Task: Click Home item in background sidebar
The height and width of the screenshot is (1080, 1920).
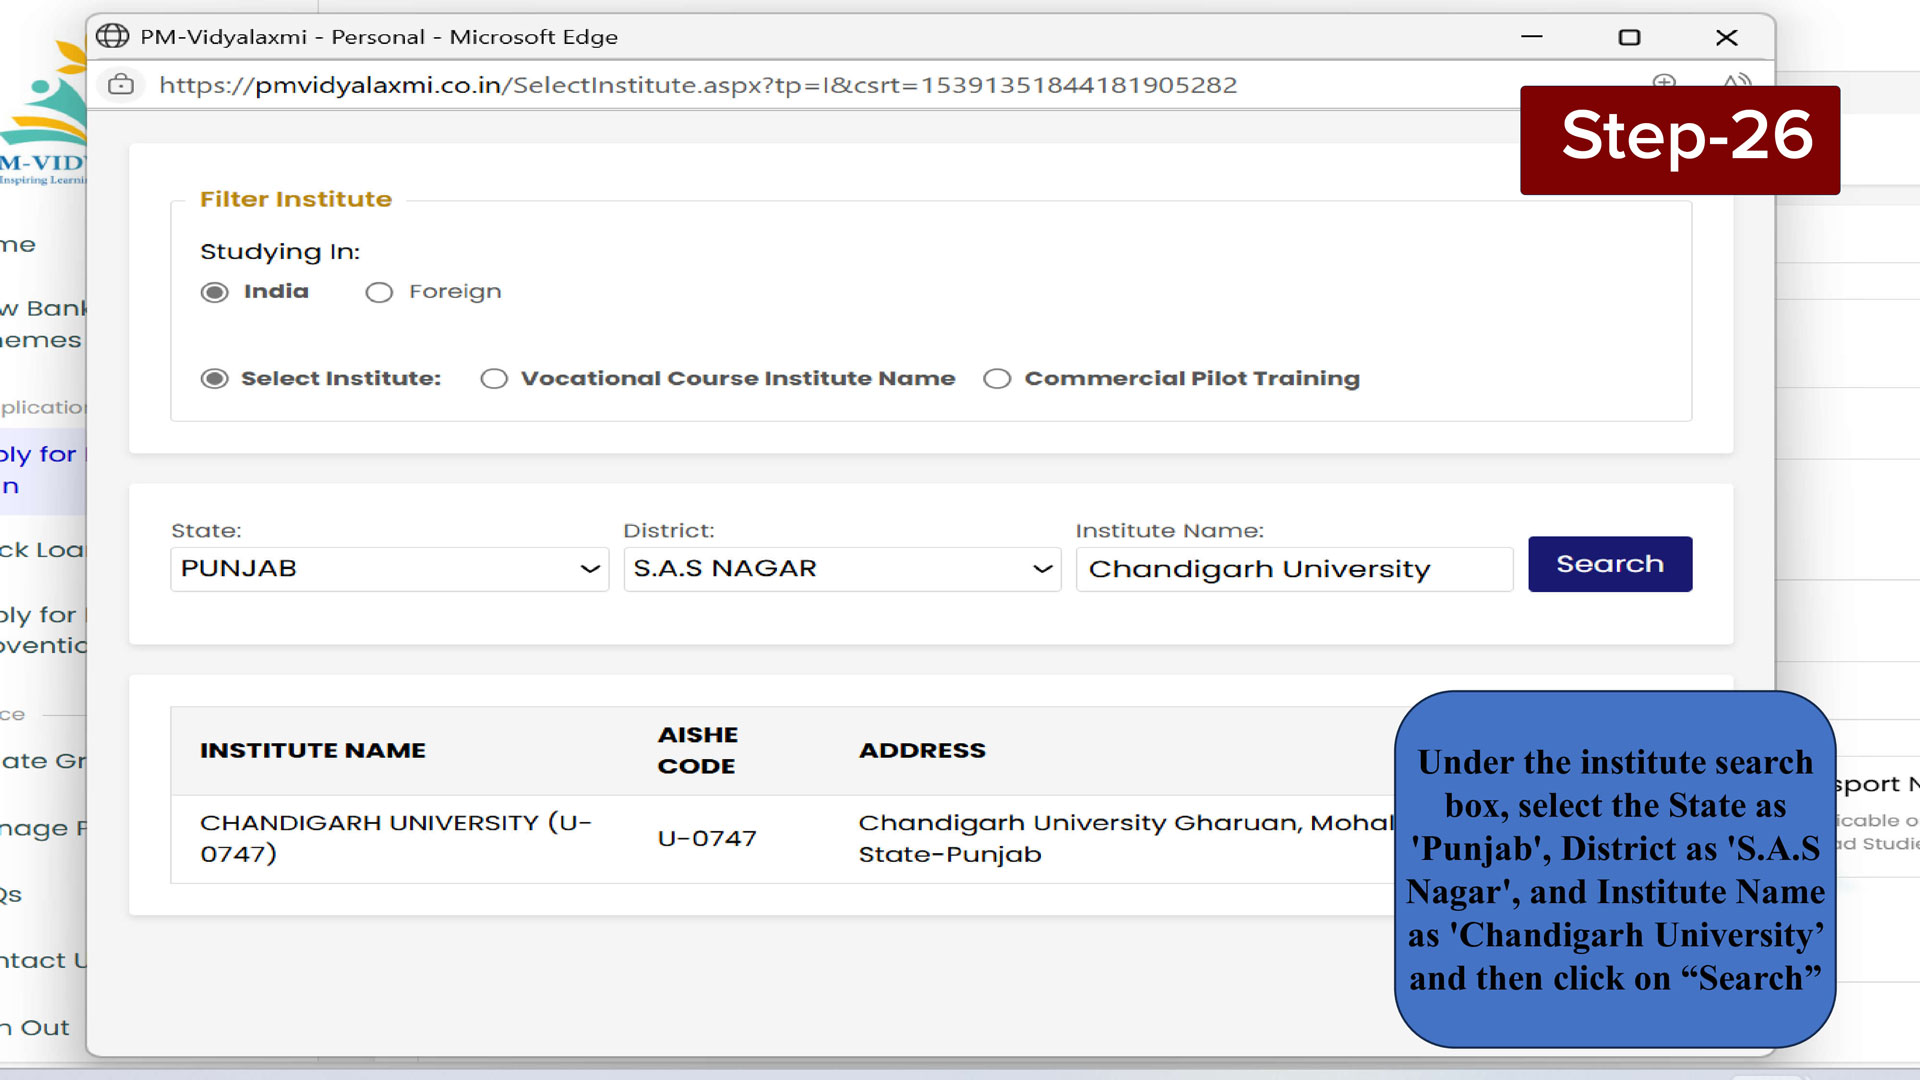Action: 18,245
